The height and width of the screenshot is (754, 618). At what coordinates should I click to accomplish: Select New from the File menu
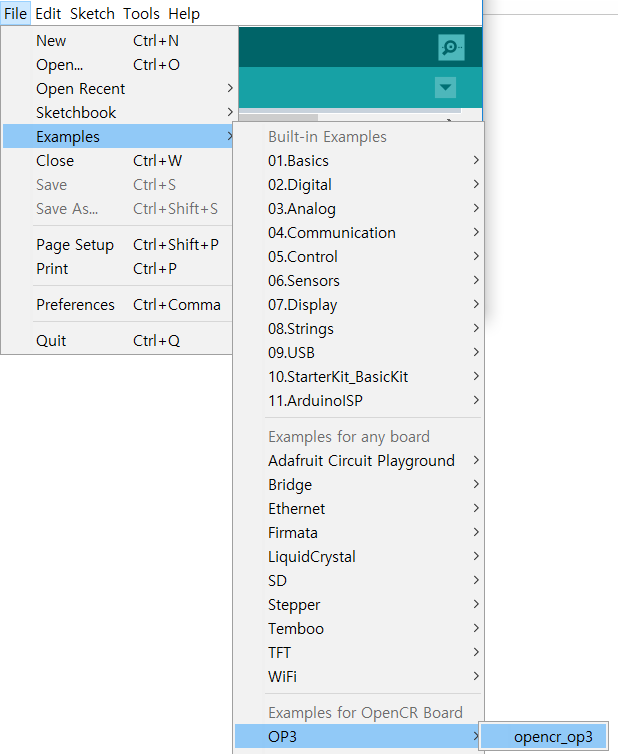pyautogui.click(x=118, y=41)
